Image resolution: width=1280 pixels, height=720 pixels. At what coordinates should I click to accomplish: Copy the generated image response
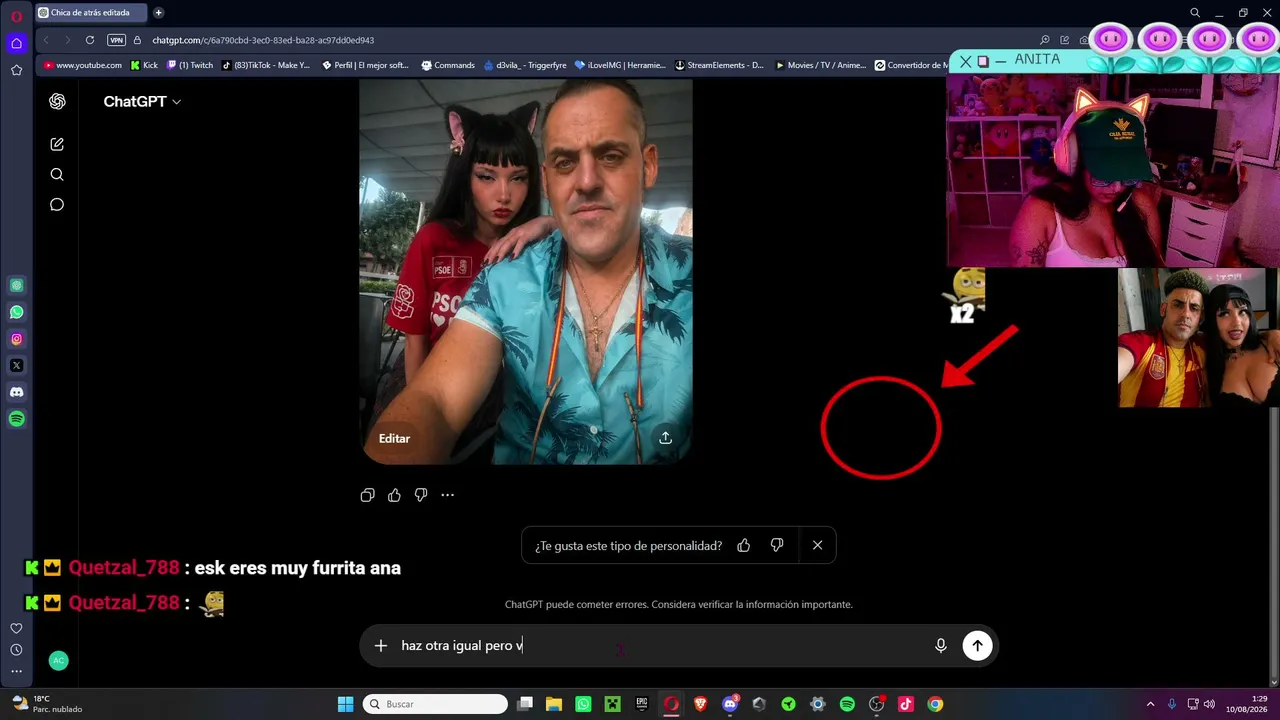pos(367,495)
